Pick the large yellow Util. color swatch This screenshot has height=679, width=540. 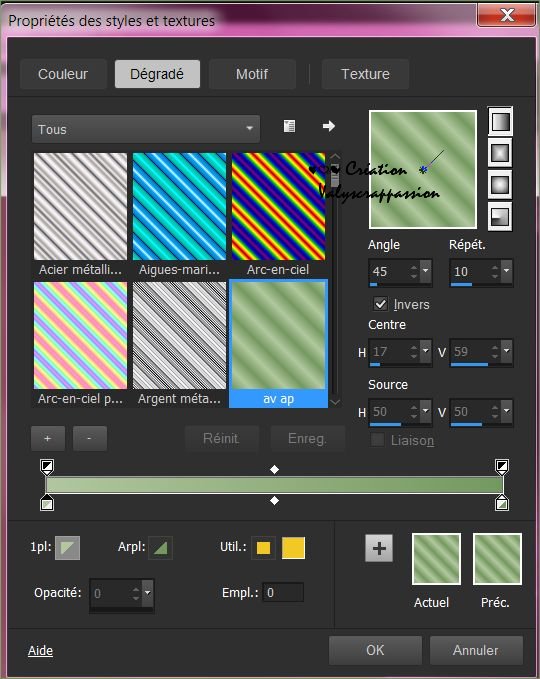[x=293, y=548]
